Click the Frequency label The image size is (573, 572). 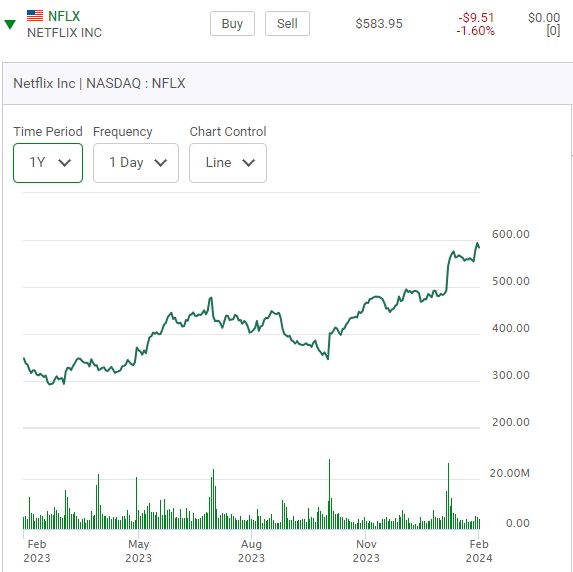(x=123, y=132)
